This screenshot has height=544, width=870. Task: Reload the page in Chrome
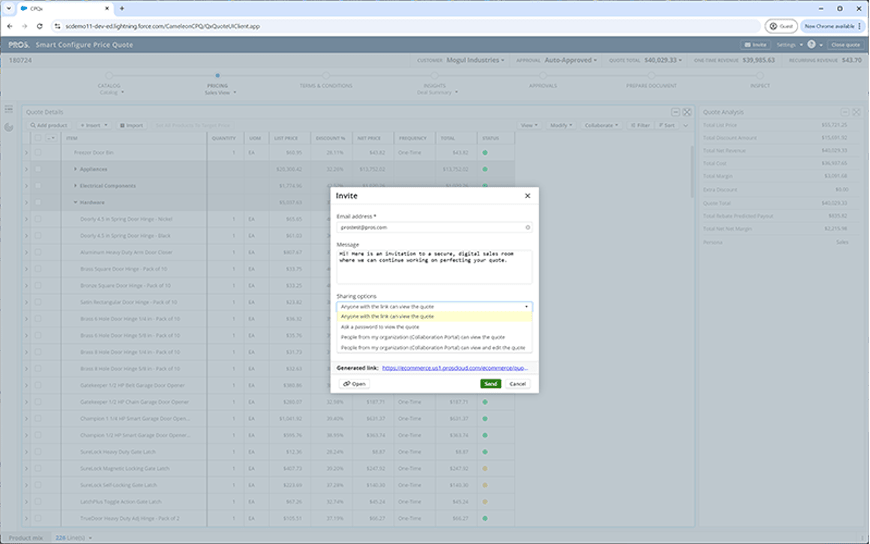tap(39, 26)
